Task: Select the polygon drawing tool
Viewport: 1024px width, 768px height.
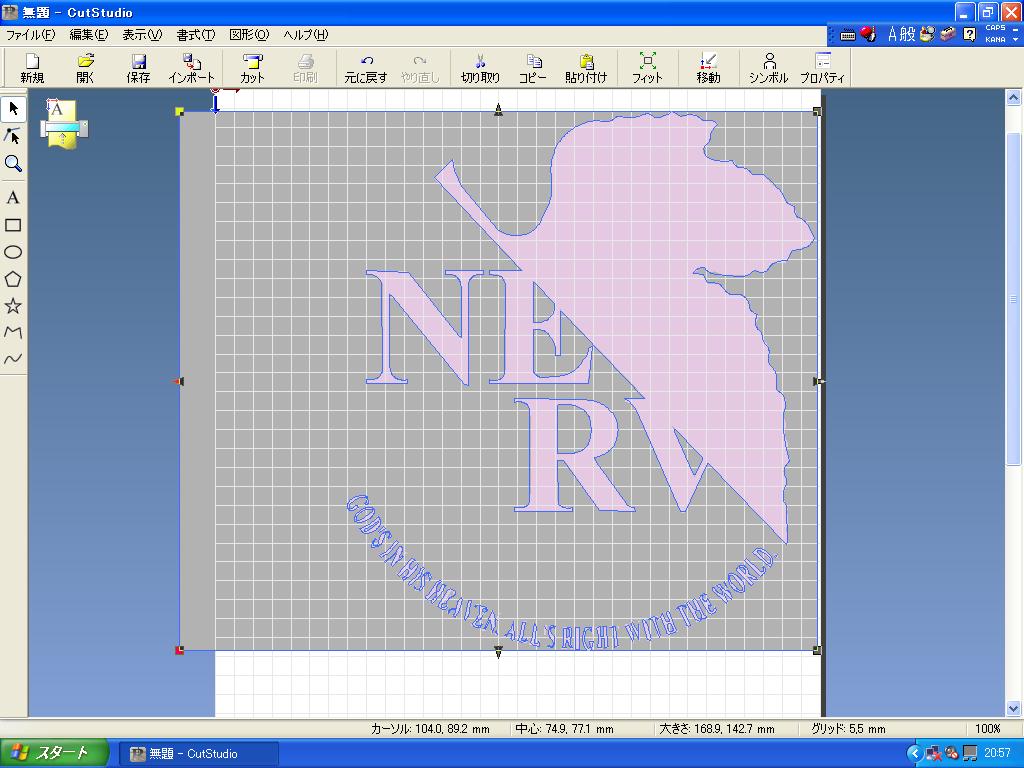Action: point(13,279)
